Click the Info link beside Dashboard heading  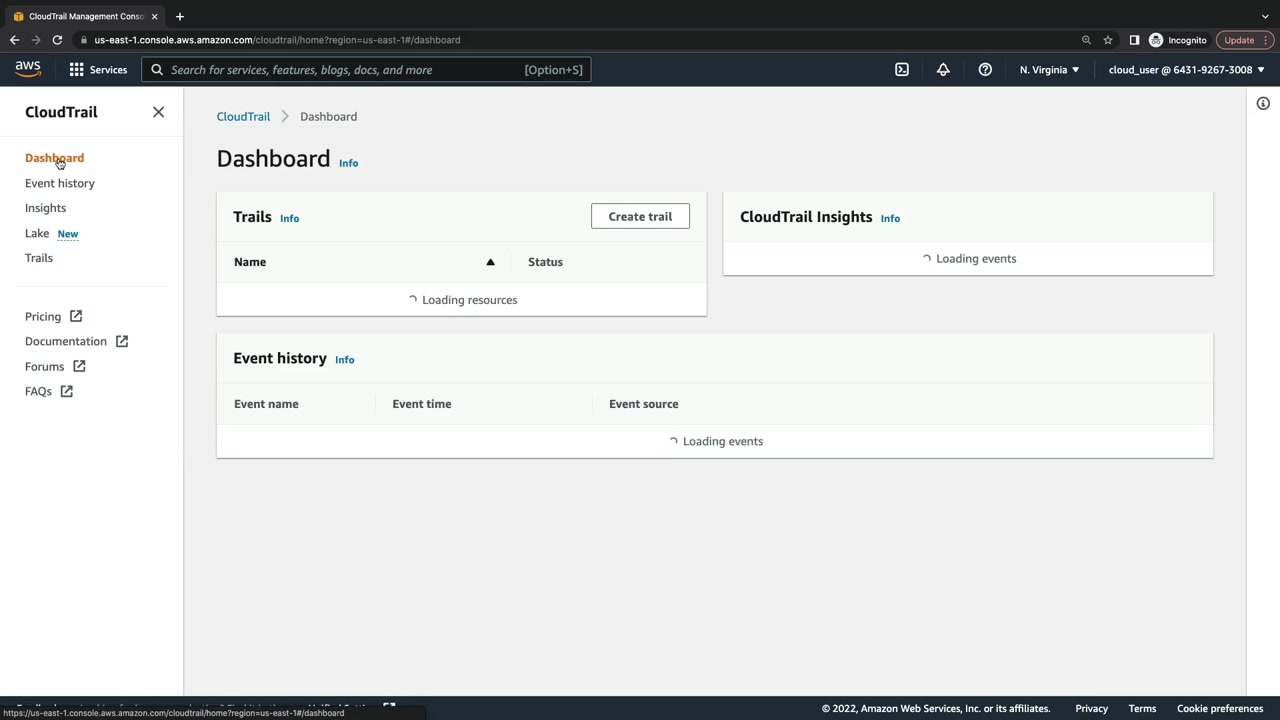point(348,163)
